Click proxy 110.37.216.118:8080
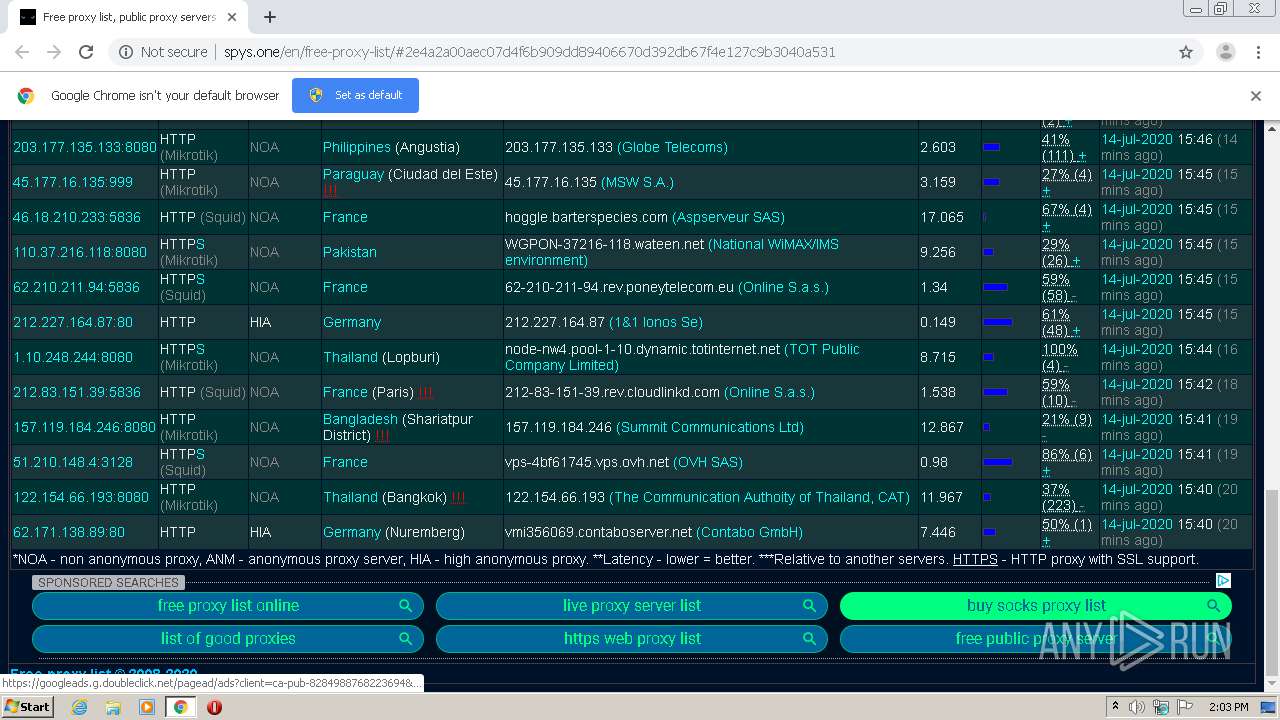 [x=80, y=252]
